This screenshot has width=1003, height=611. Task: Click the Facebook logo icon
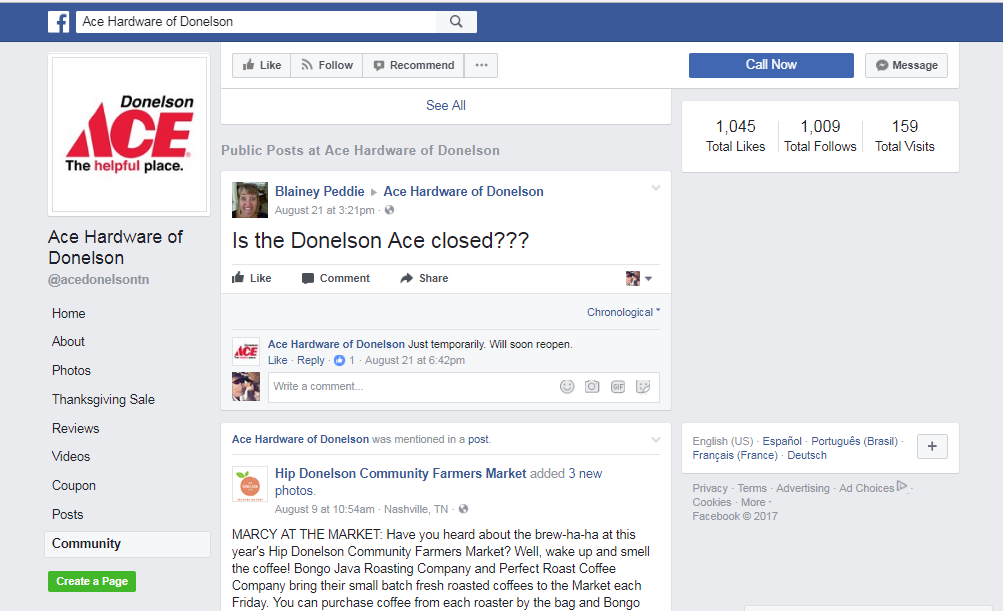pos(58,21)
